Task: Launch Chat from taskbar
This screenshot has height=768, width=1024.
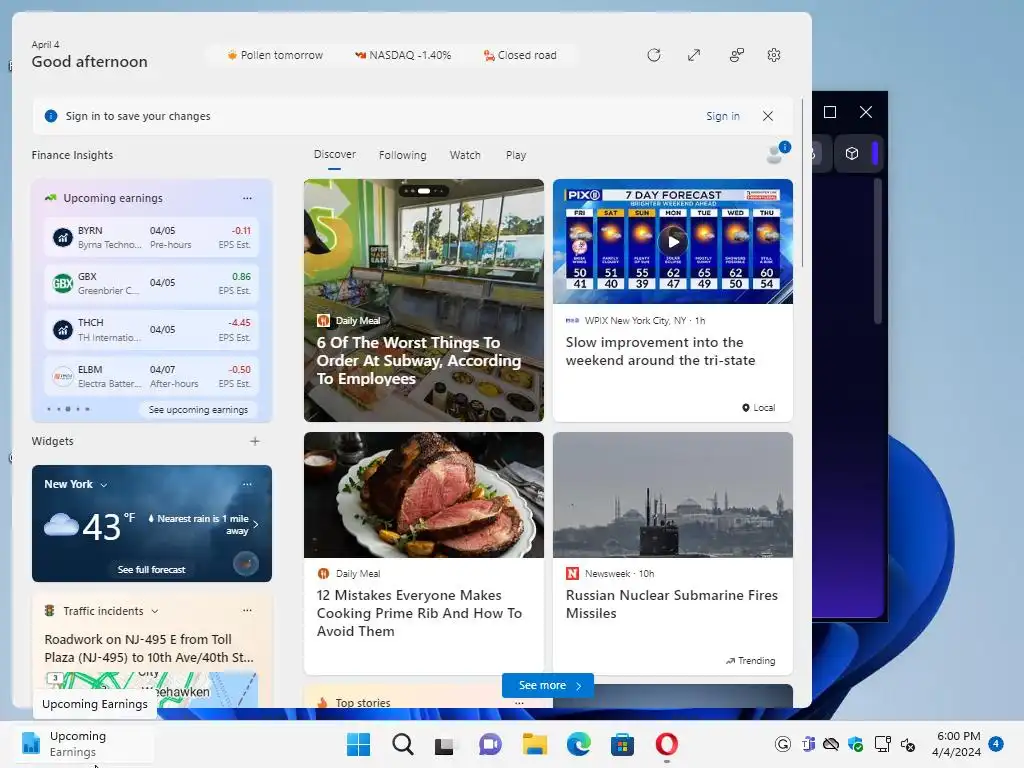Action: (490, 744)
